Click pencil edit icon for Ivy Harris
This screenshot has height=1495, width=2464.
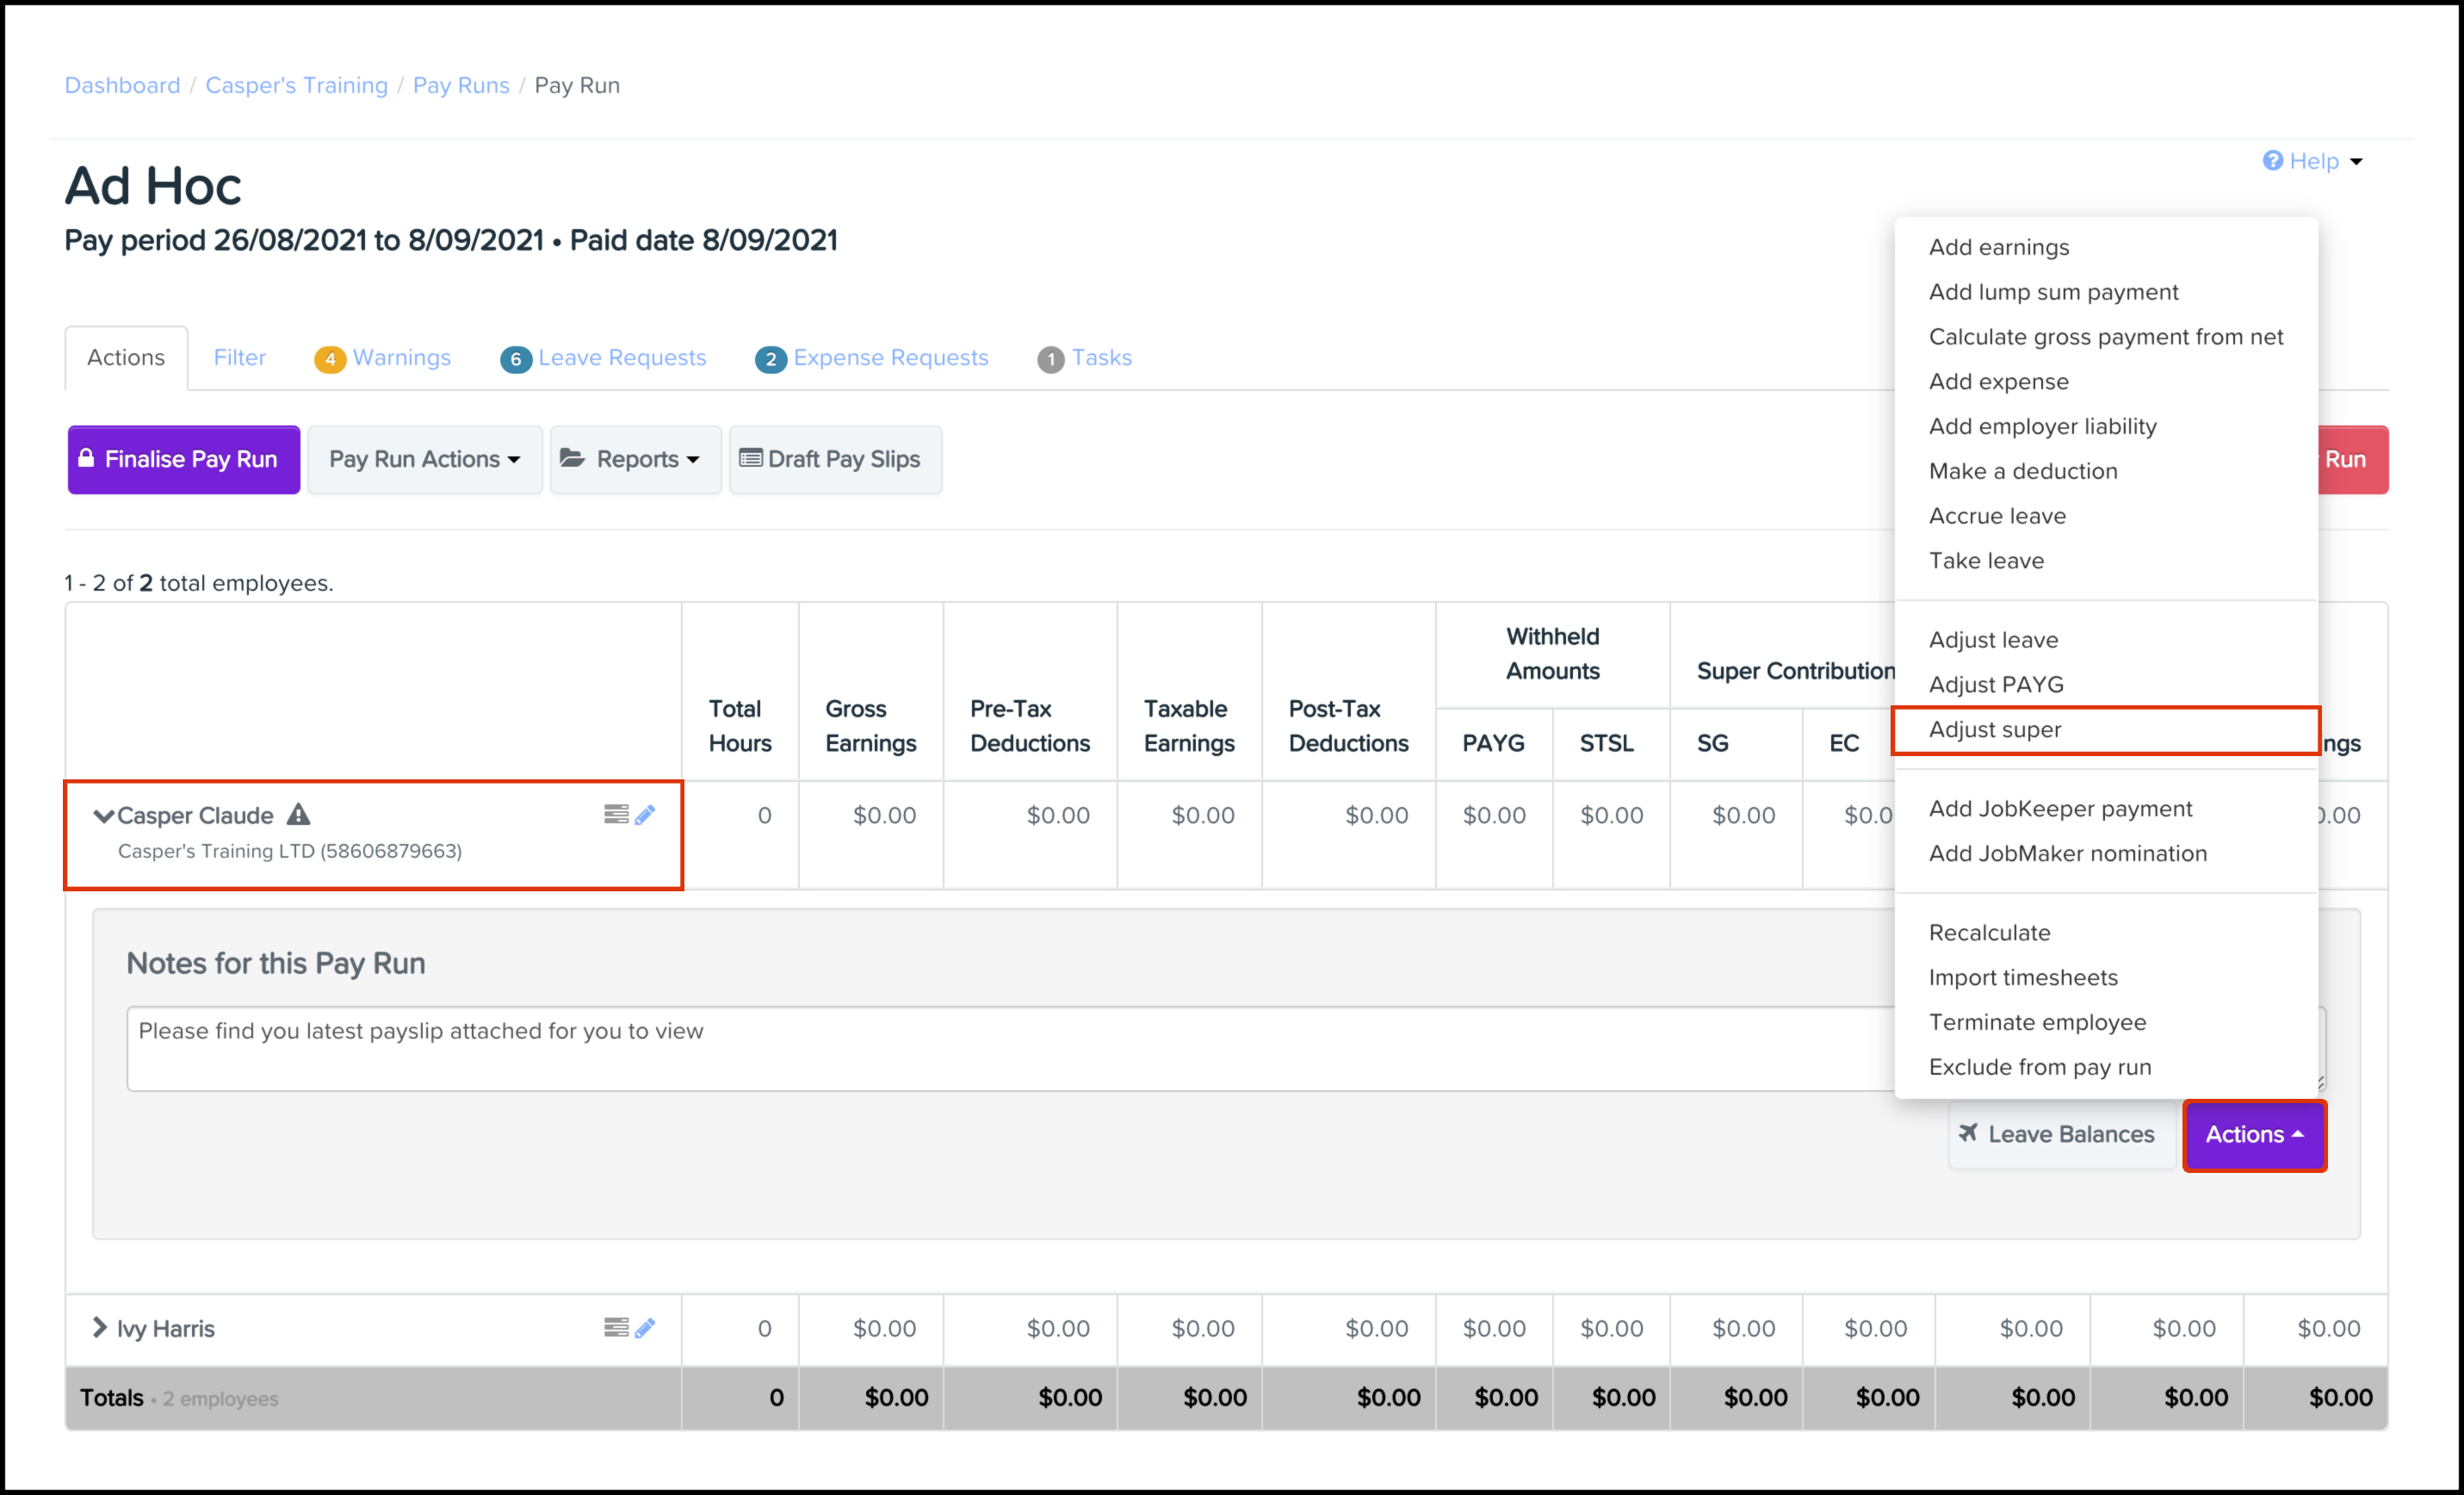pyautogui.click(x=645, y=1328)
